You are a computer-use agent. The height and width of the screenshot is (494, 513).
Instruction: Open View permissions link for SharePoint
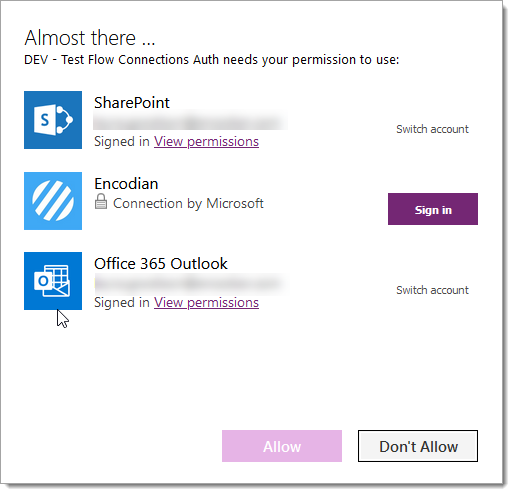207,142
